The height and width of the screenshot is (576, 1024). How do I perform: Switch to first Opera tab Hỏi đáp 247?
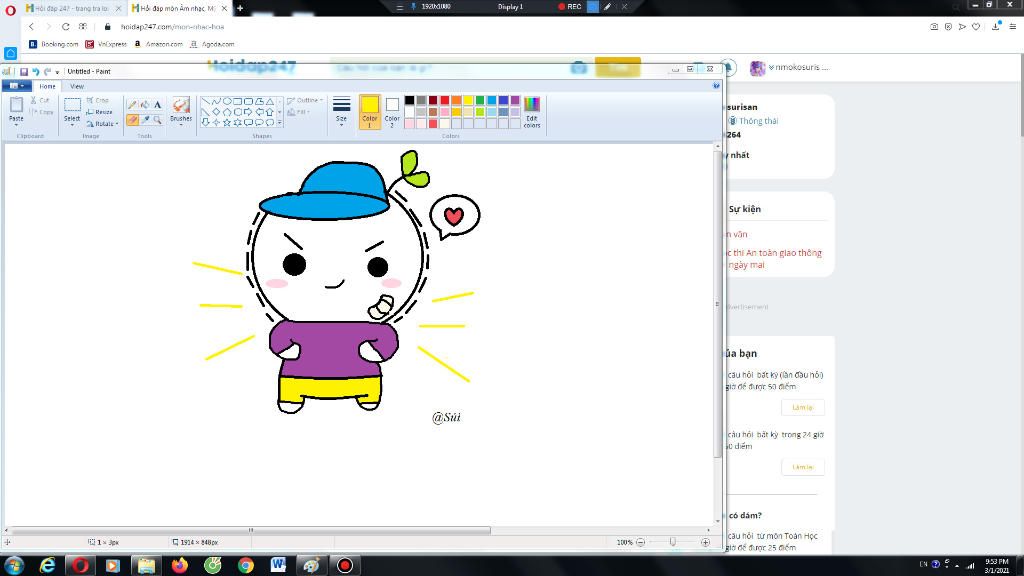coord(72,8)
